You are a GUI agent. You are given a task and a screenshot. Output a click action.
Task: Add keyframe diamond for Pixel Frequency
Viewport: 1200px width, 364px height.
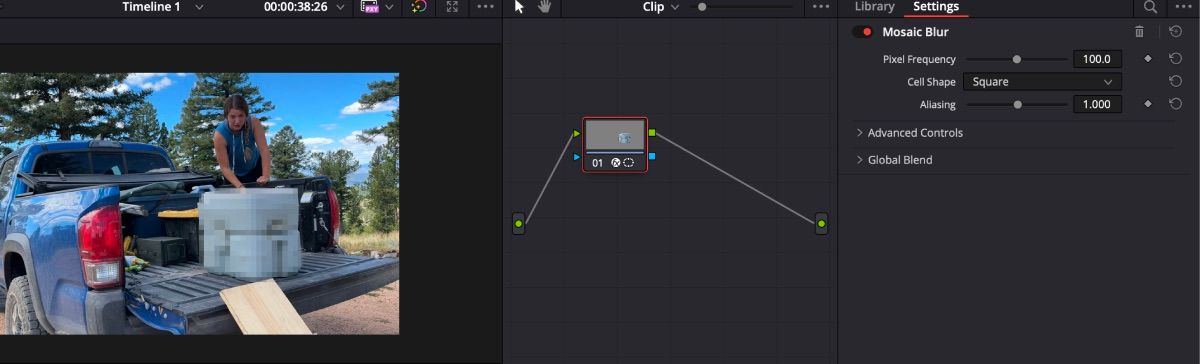1148,59
